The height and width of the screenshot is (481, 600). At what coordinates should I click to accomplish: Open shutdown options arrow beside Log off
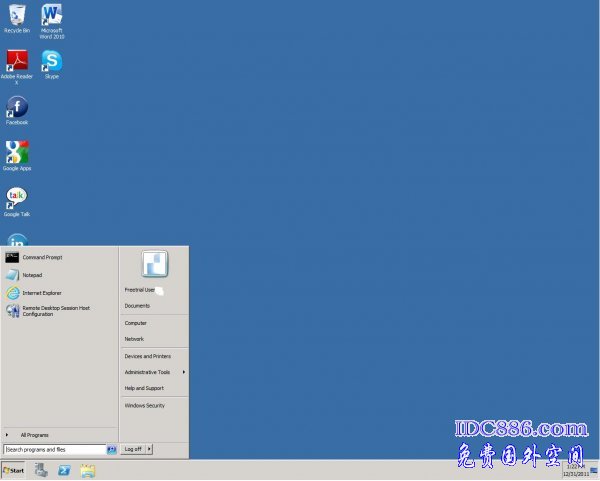pos(149,449)
